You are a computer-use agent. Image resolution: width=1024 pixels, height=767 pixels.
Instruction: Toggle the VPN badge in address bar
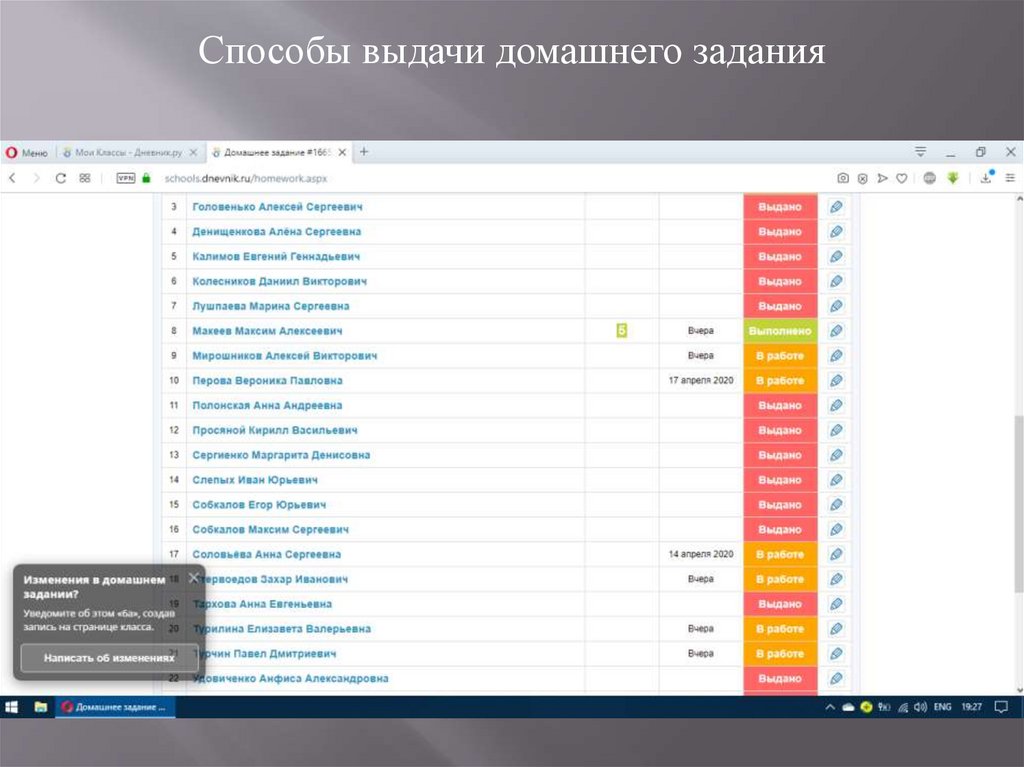pyautogui.click(x=125, y=178)
